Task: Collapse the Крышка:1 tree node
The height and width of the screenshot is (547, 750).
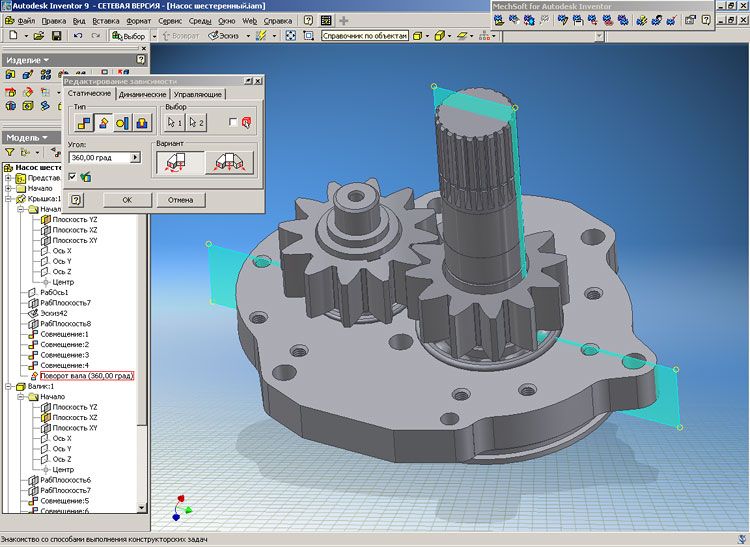Action: point(8,198)
